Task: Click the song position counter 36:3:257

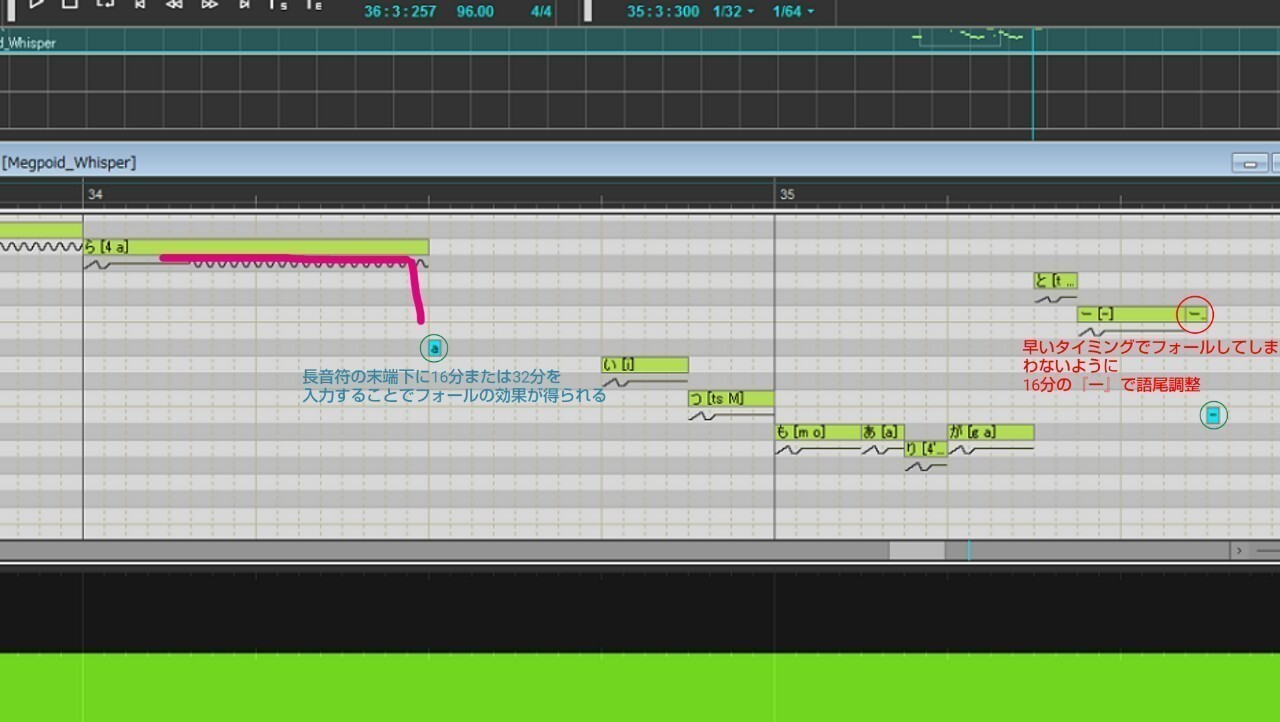Action: (404, 11)
